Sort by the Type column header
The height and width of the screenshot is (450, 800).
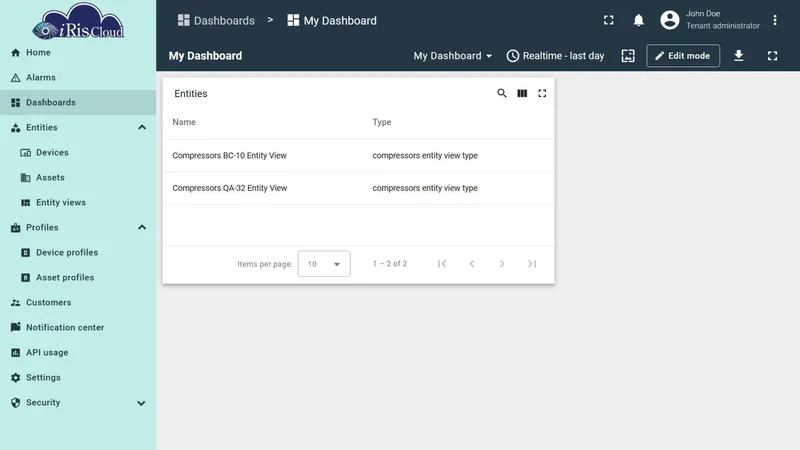click(x=382, y=122)
